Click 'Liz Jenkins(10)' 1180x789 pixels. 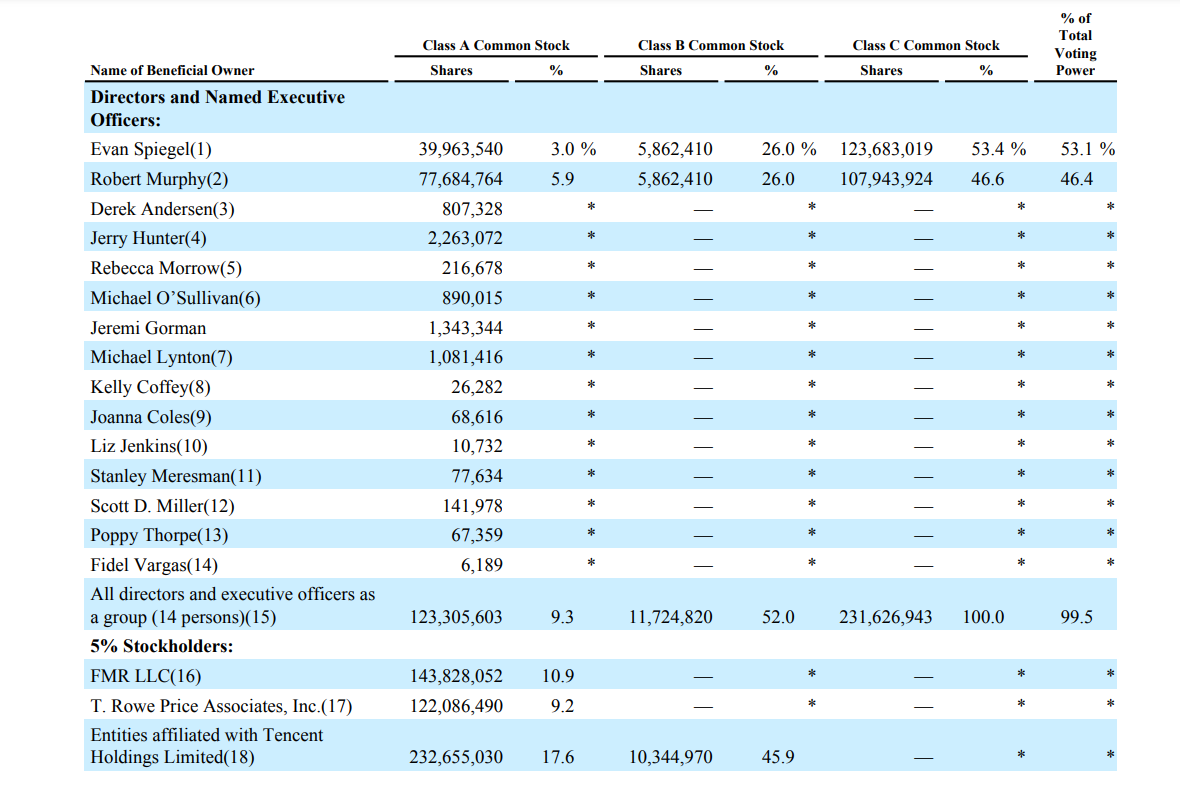(148, 446)
